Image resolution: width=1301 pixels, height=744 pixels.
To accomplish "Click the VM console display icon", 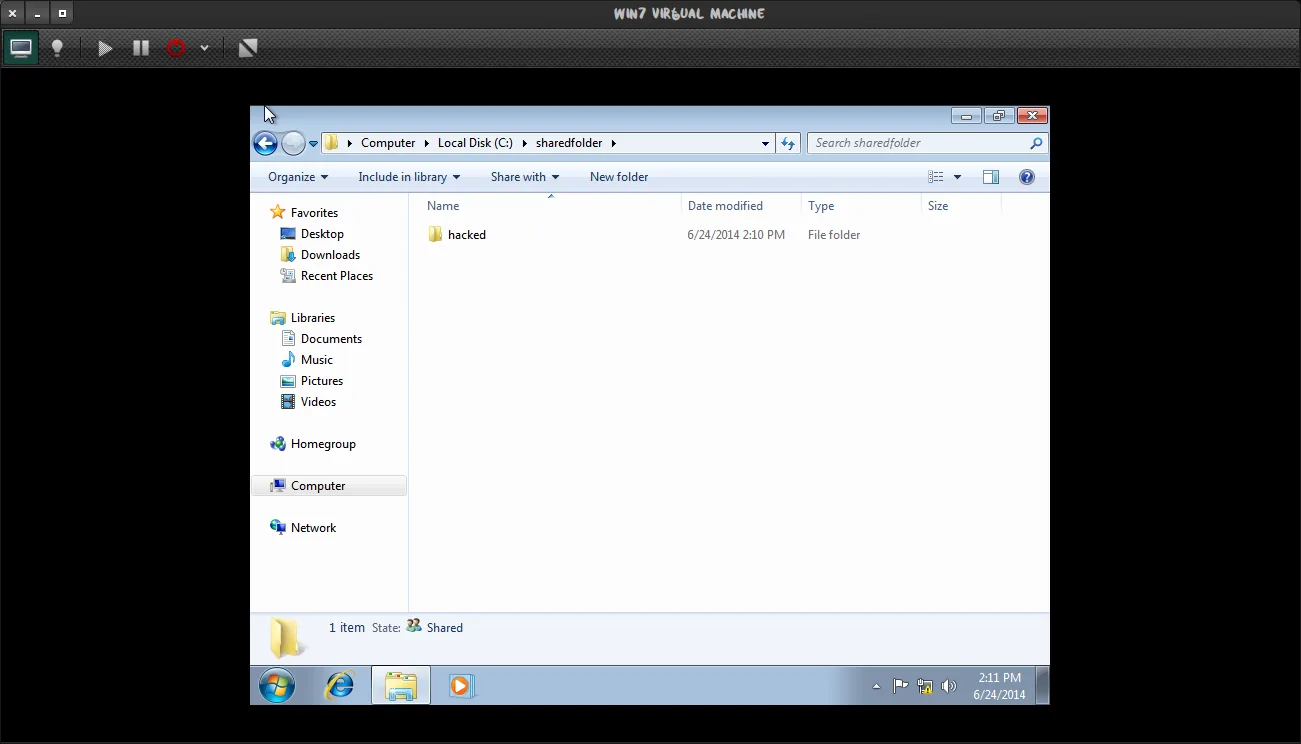I will click(21, 48).
